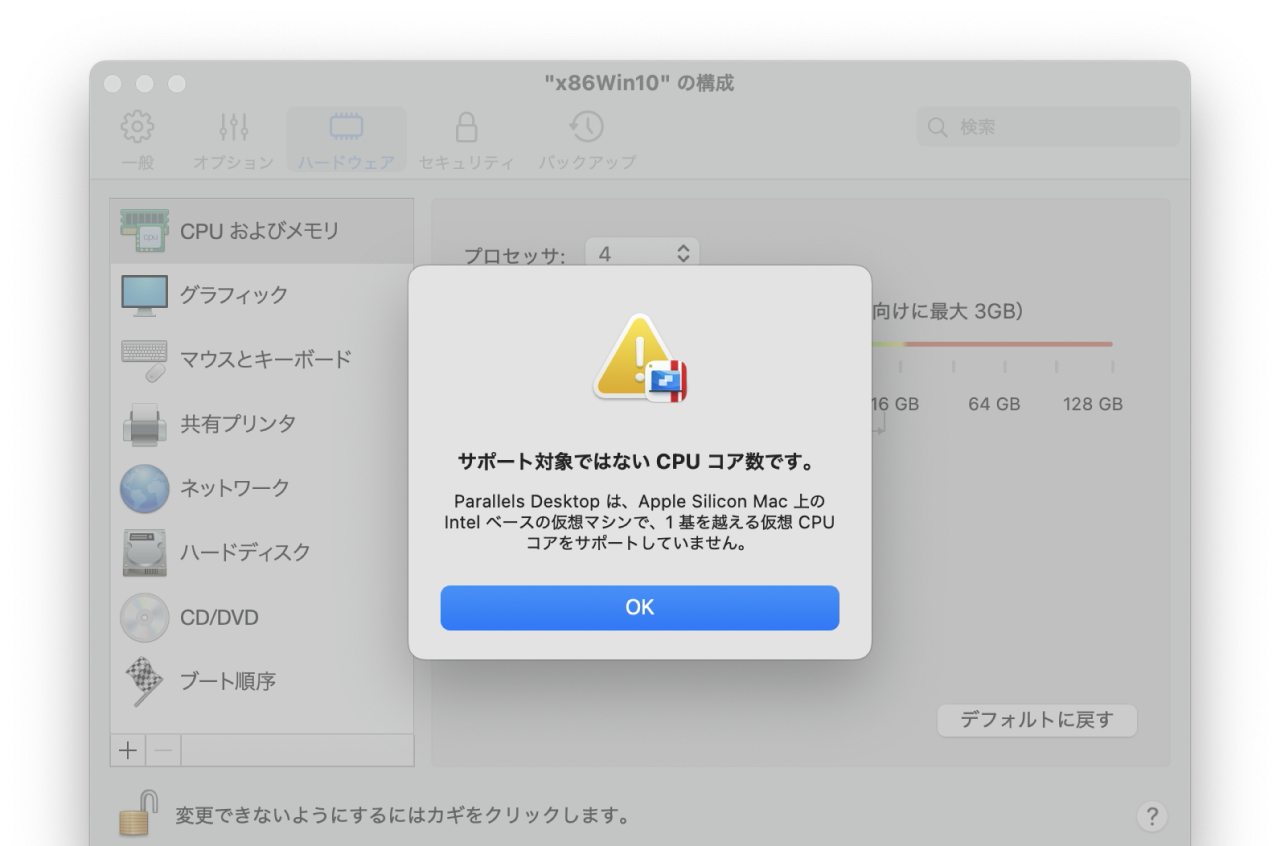Click the 64 GB memory label

[994, 404]
